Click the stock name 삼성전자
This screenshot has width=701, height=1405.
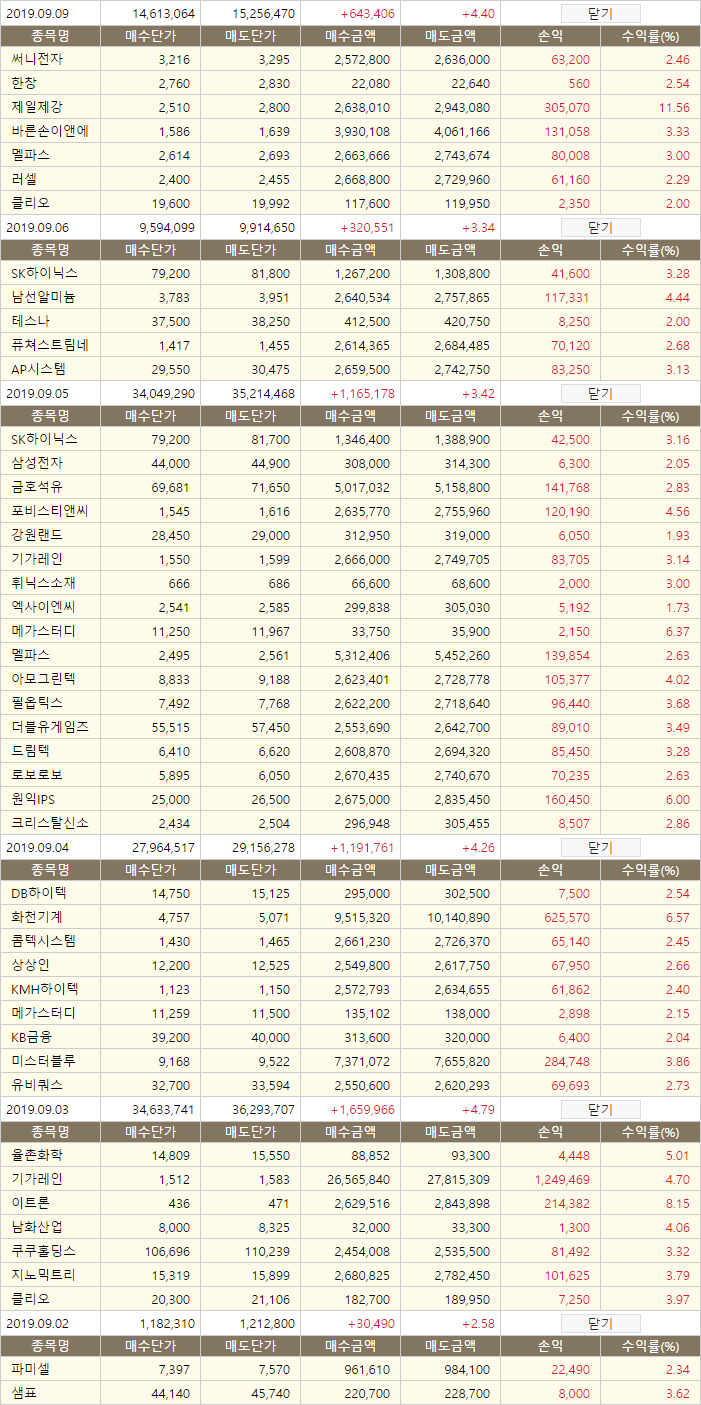pyautogui.click(x=37, y=463)
